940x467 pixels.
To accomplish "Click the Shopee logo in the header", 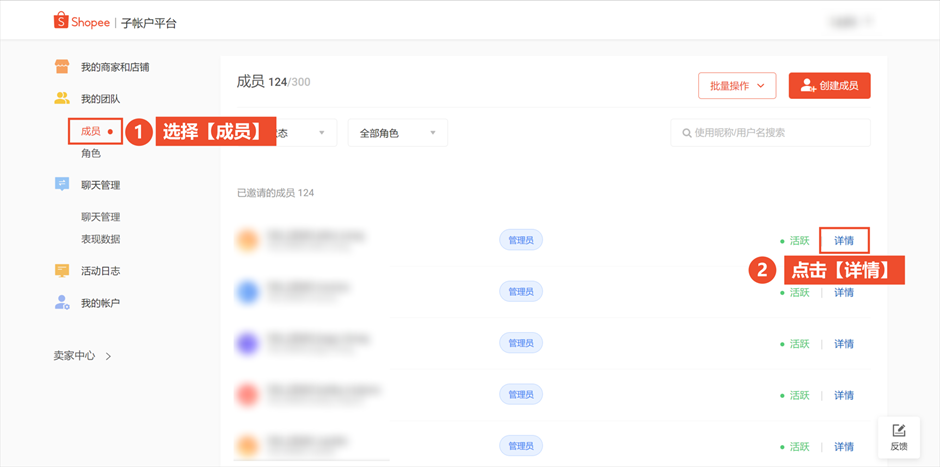I will coord(82,22).
